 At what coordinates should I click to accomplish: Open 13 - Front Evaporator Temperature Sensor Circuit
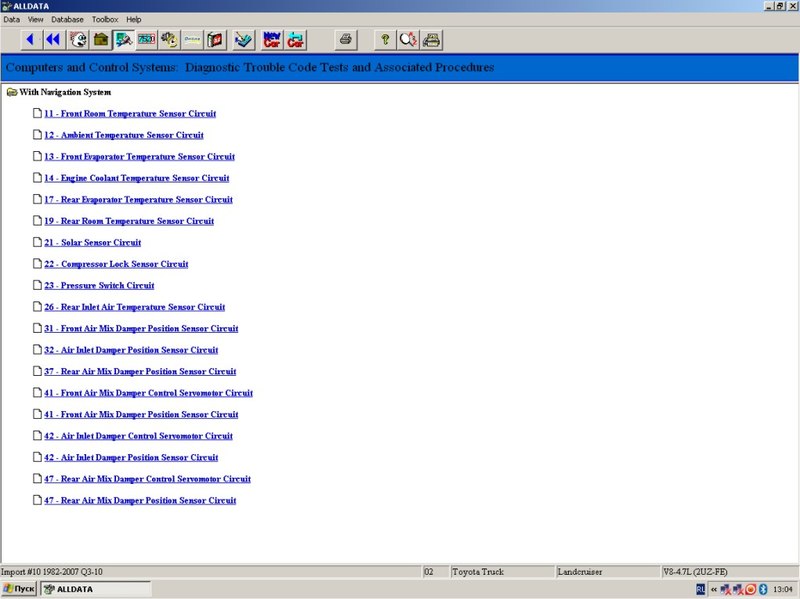click(139, 156)
